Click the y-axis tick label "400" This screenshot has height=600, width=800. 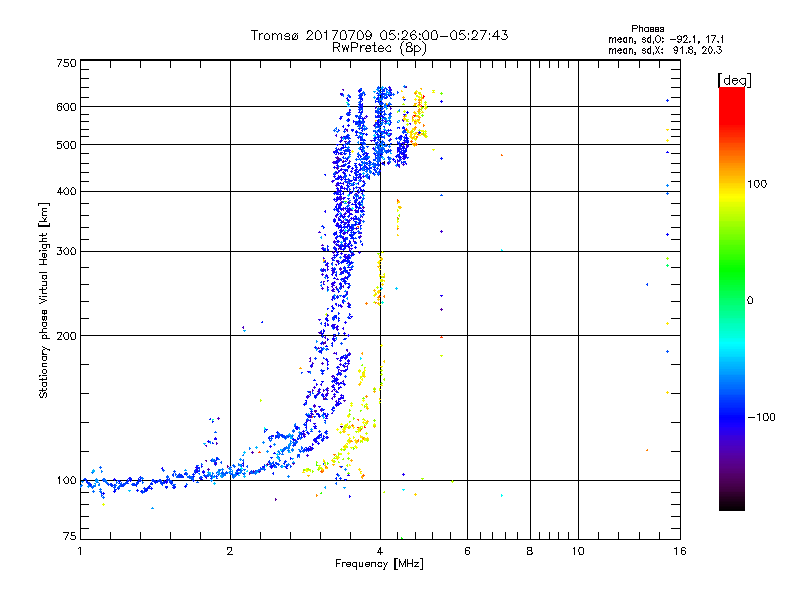(x=66, y=192)
